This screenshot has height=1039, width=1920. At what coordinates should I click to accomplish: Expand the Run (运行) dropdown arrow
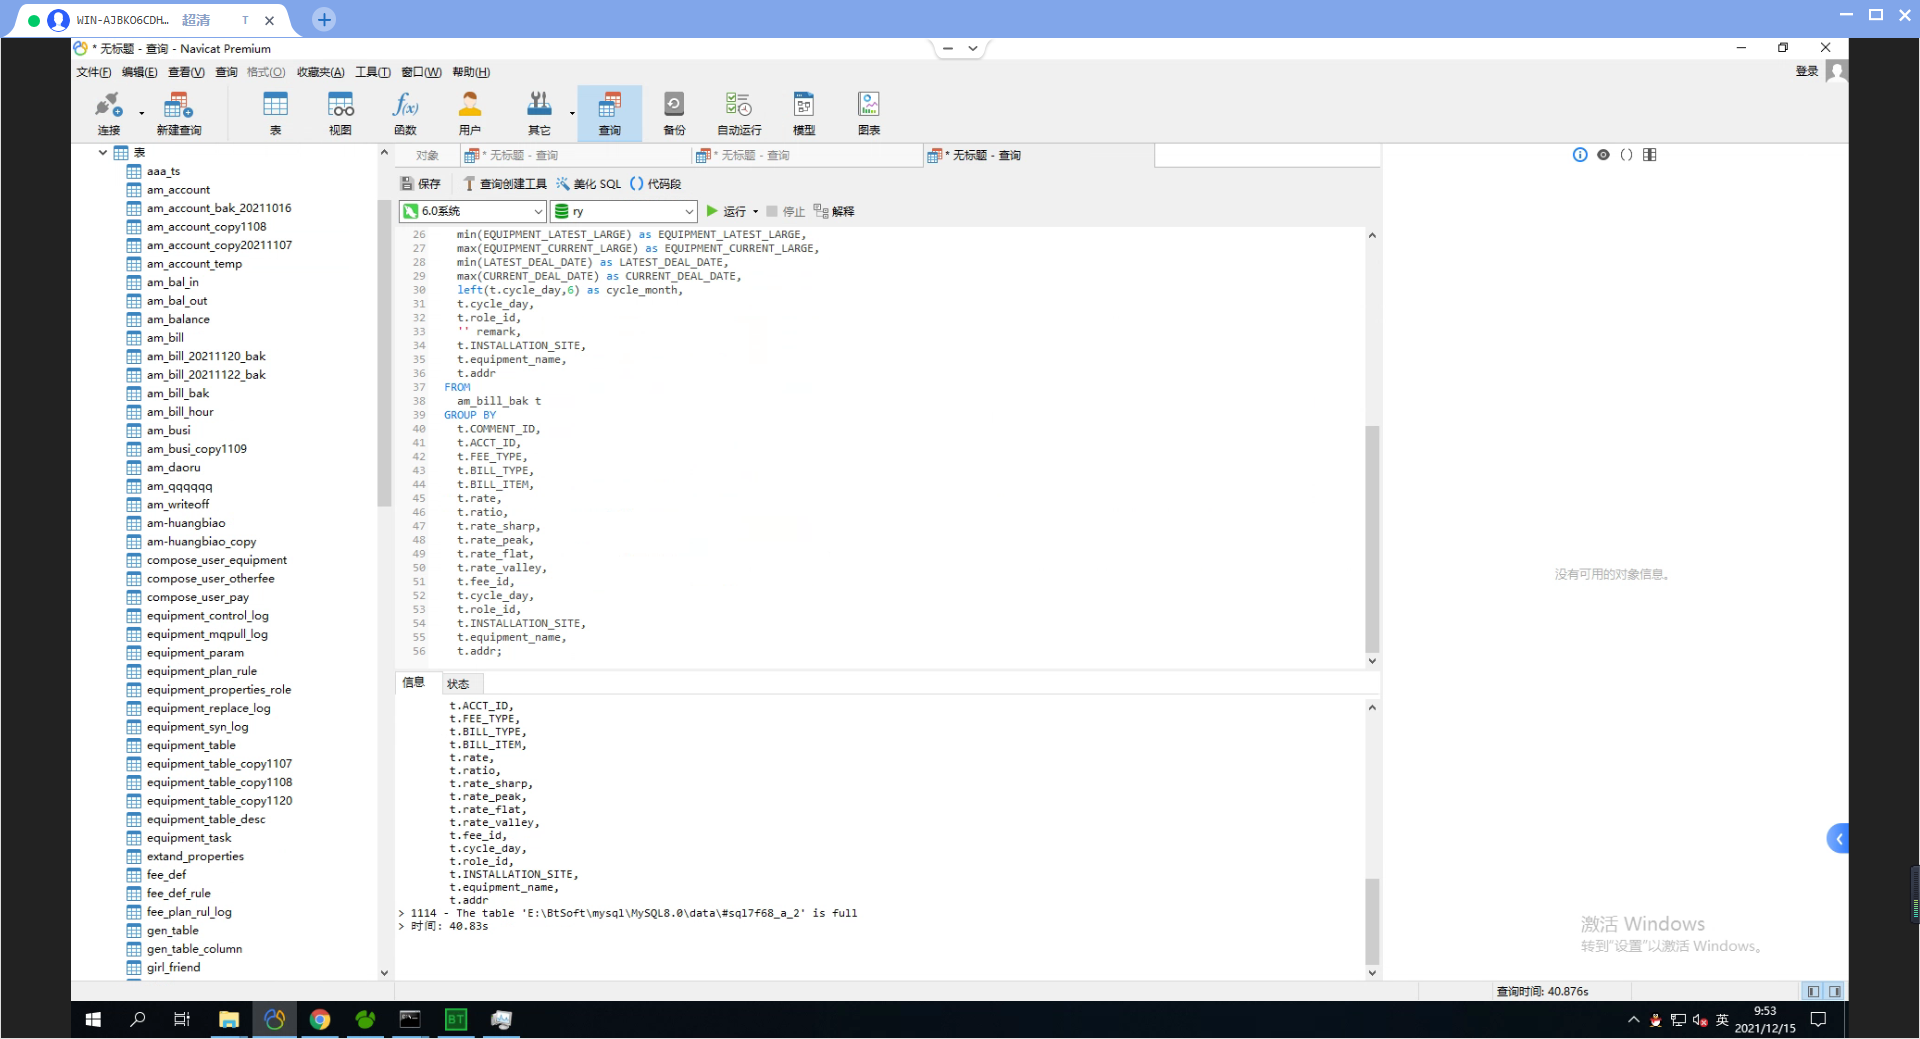pos(755,212)
